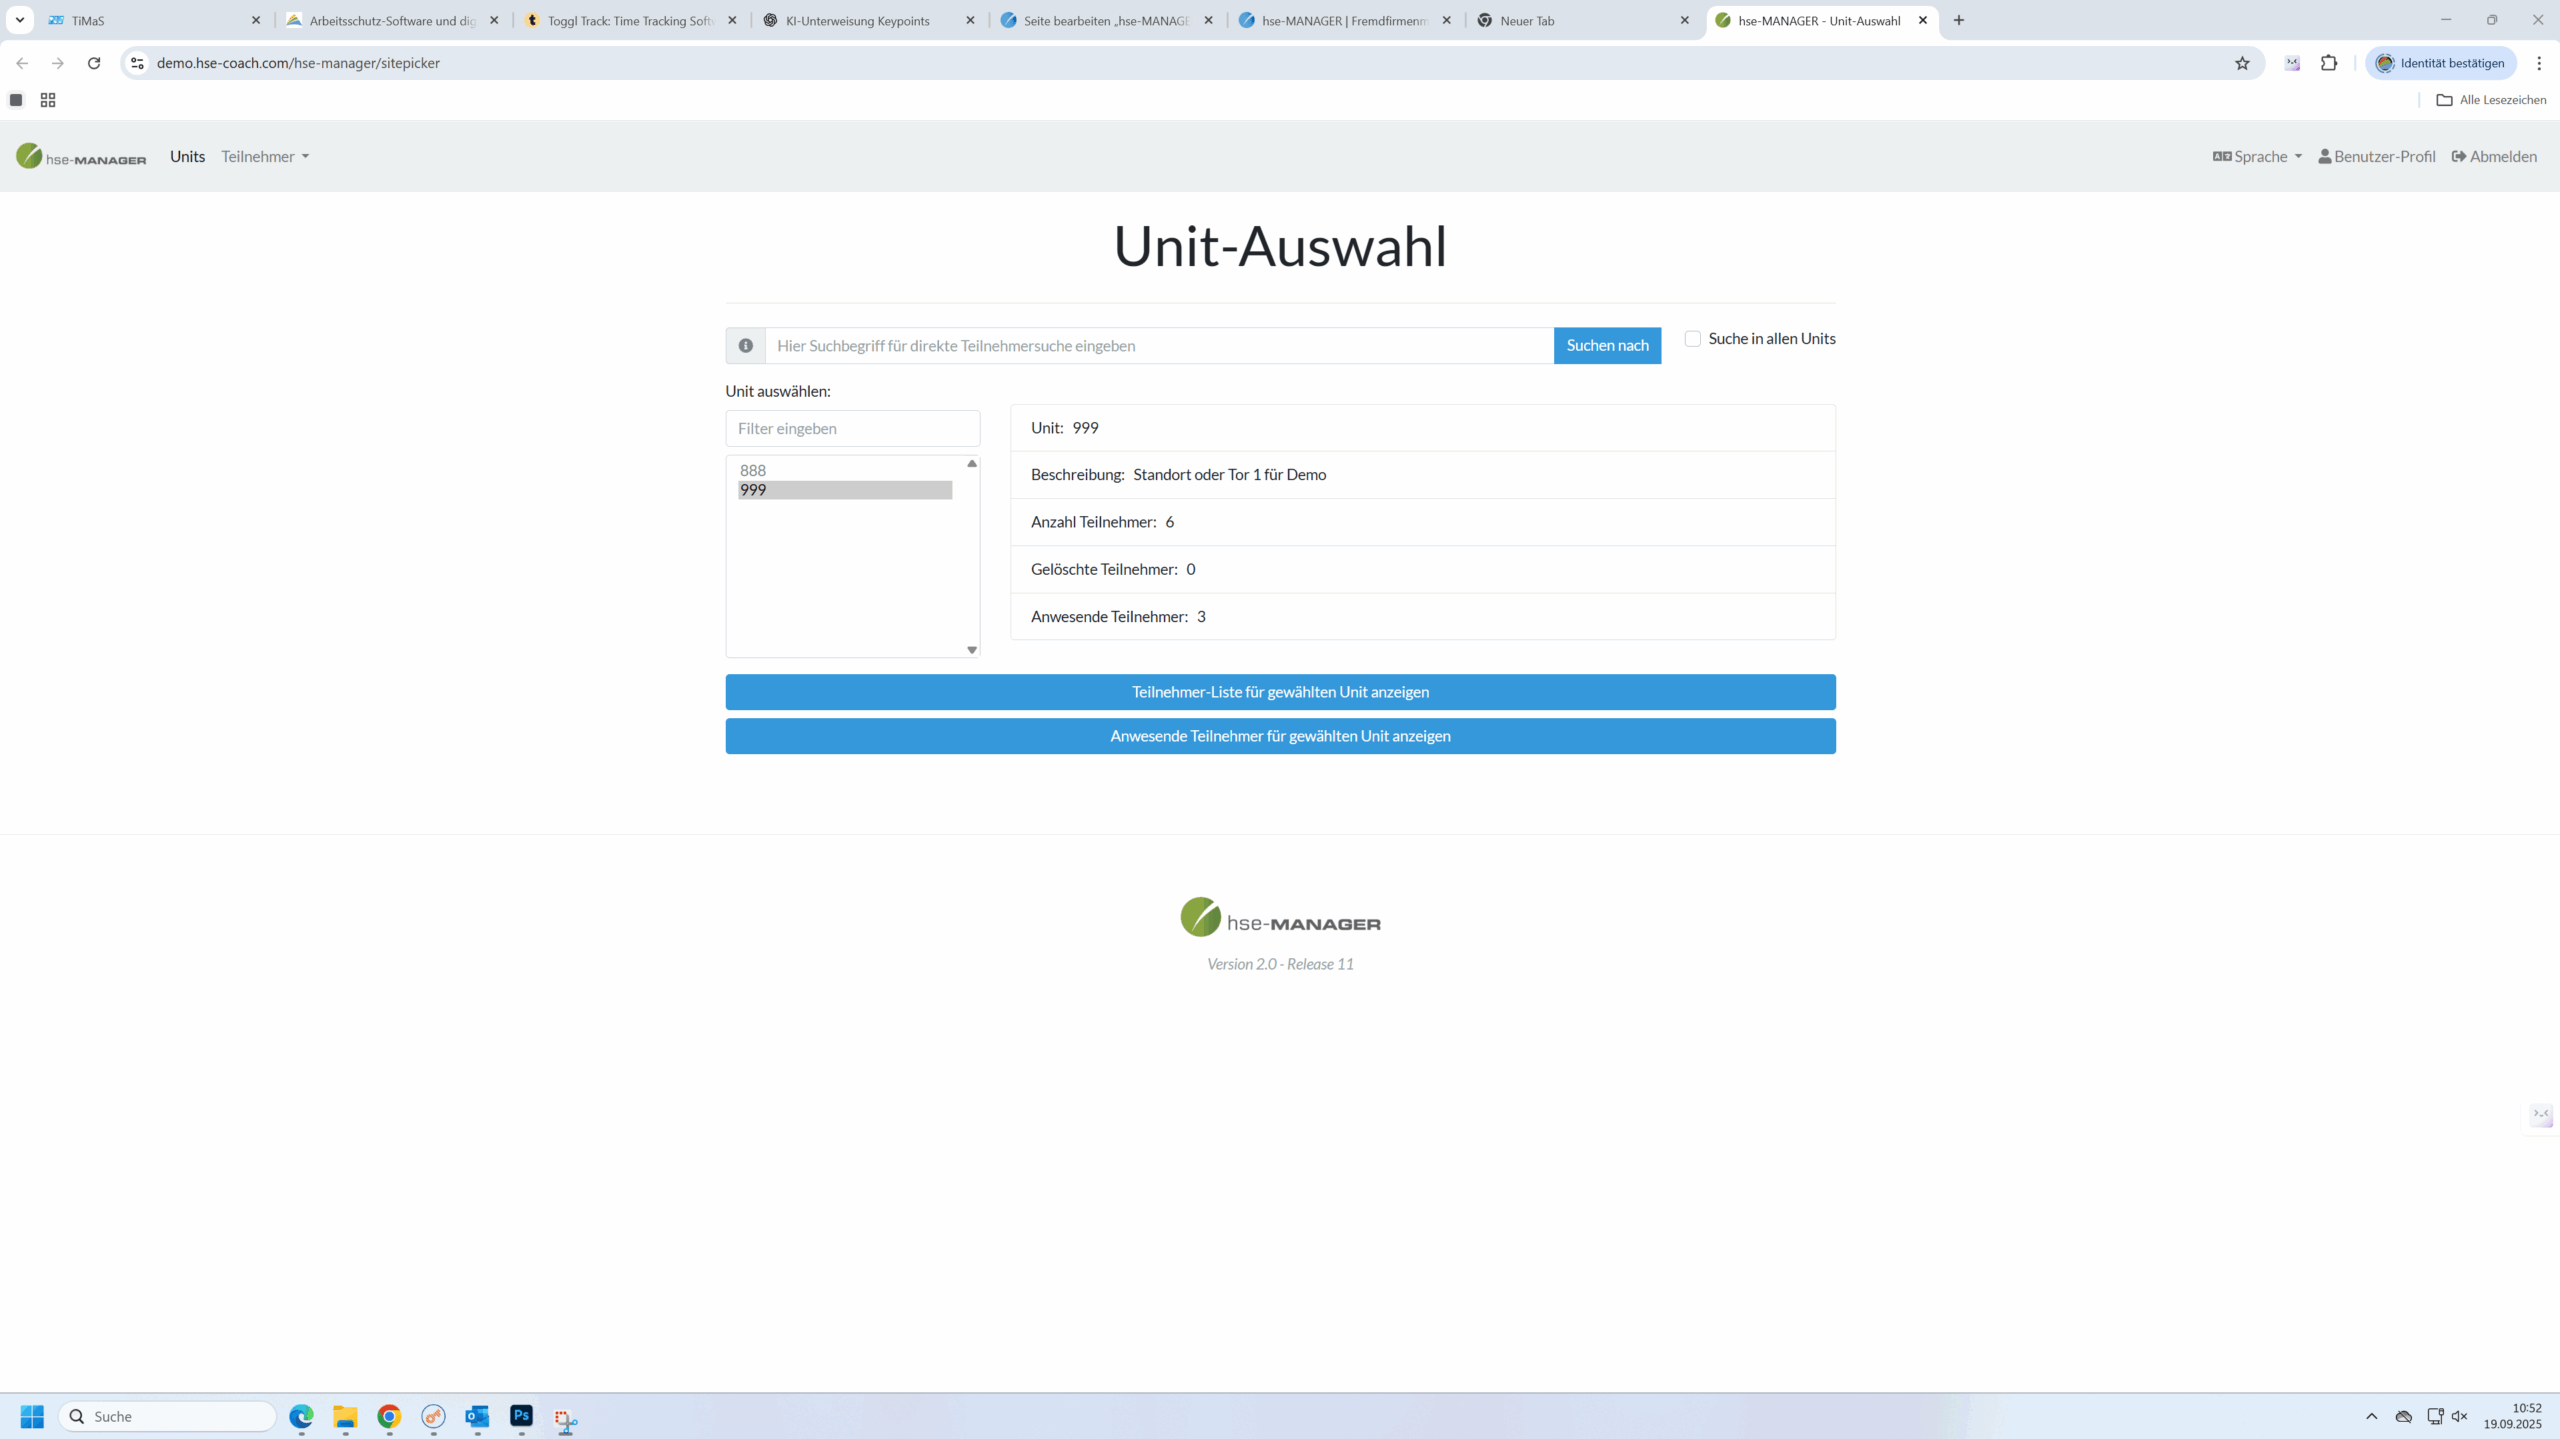The image size is (2560, 1439).
Task: Expand the Teilnehmer dropdown menu
Action: click(265, 157)
